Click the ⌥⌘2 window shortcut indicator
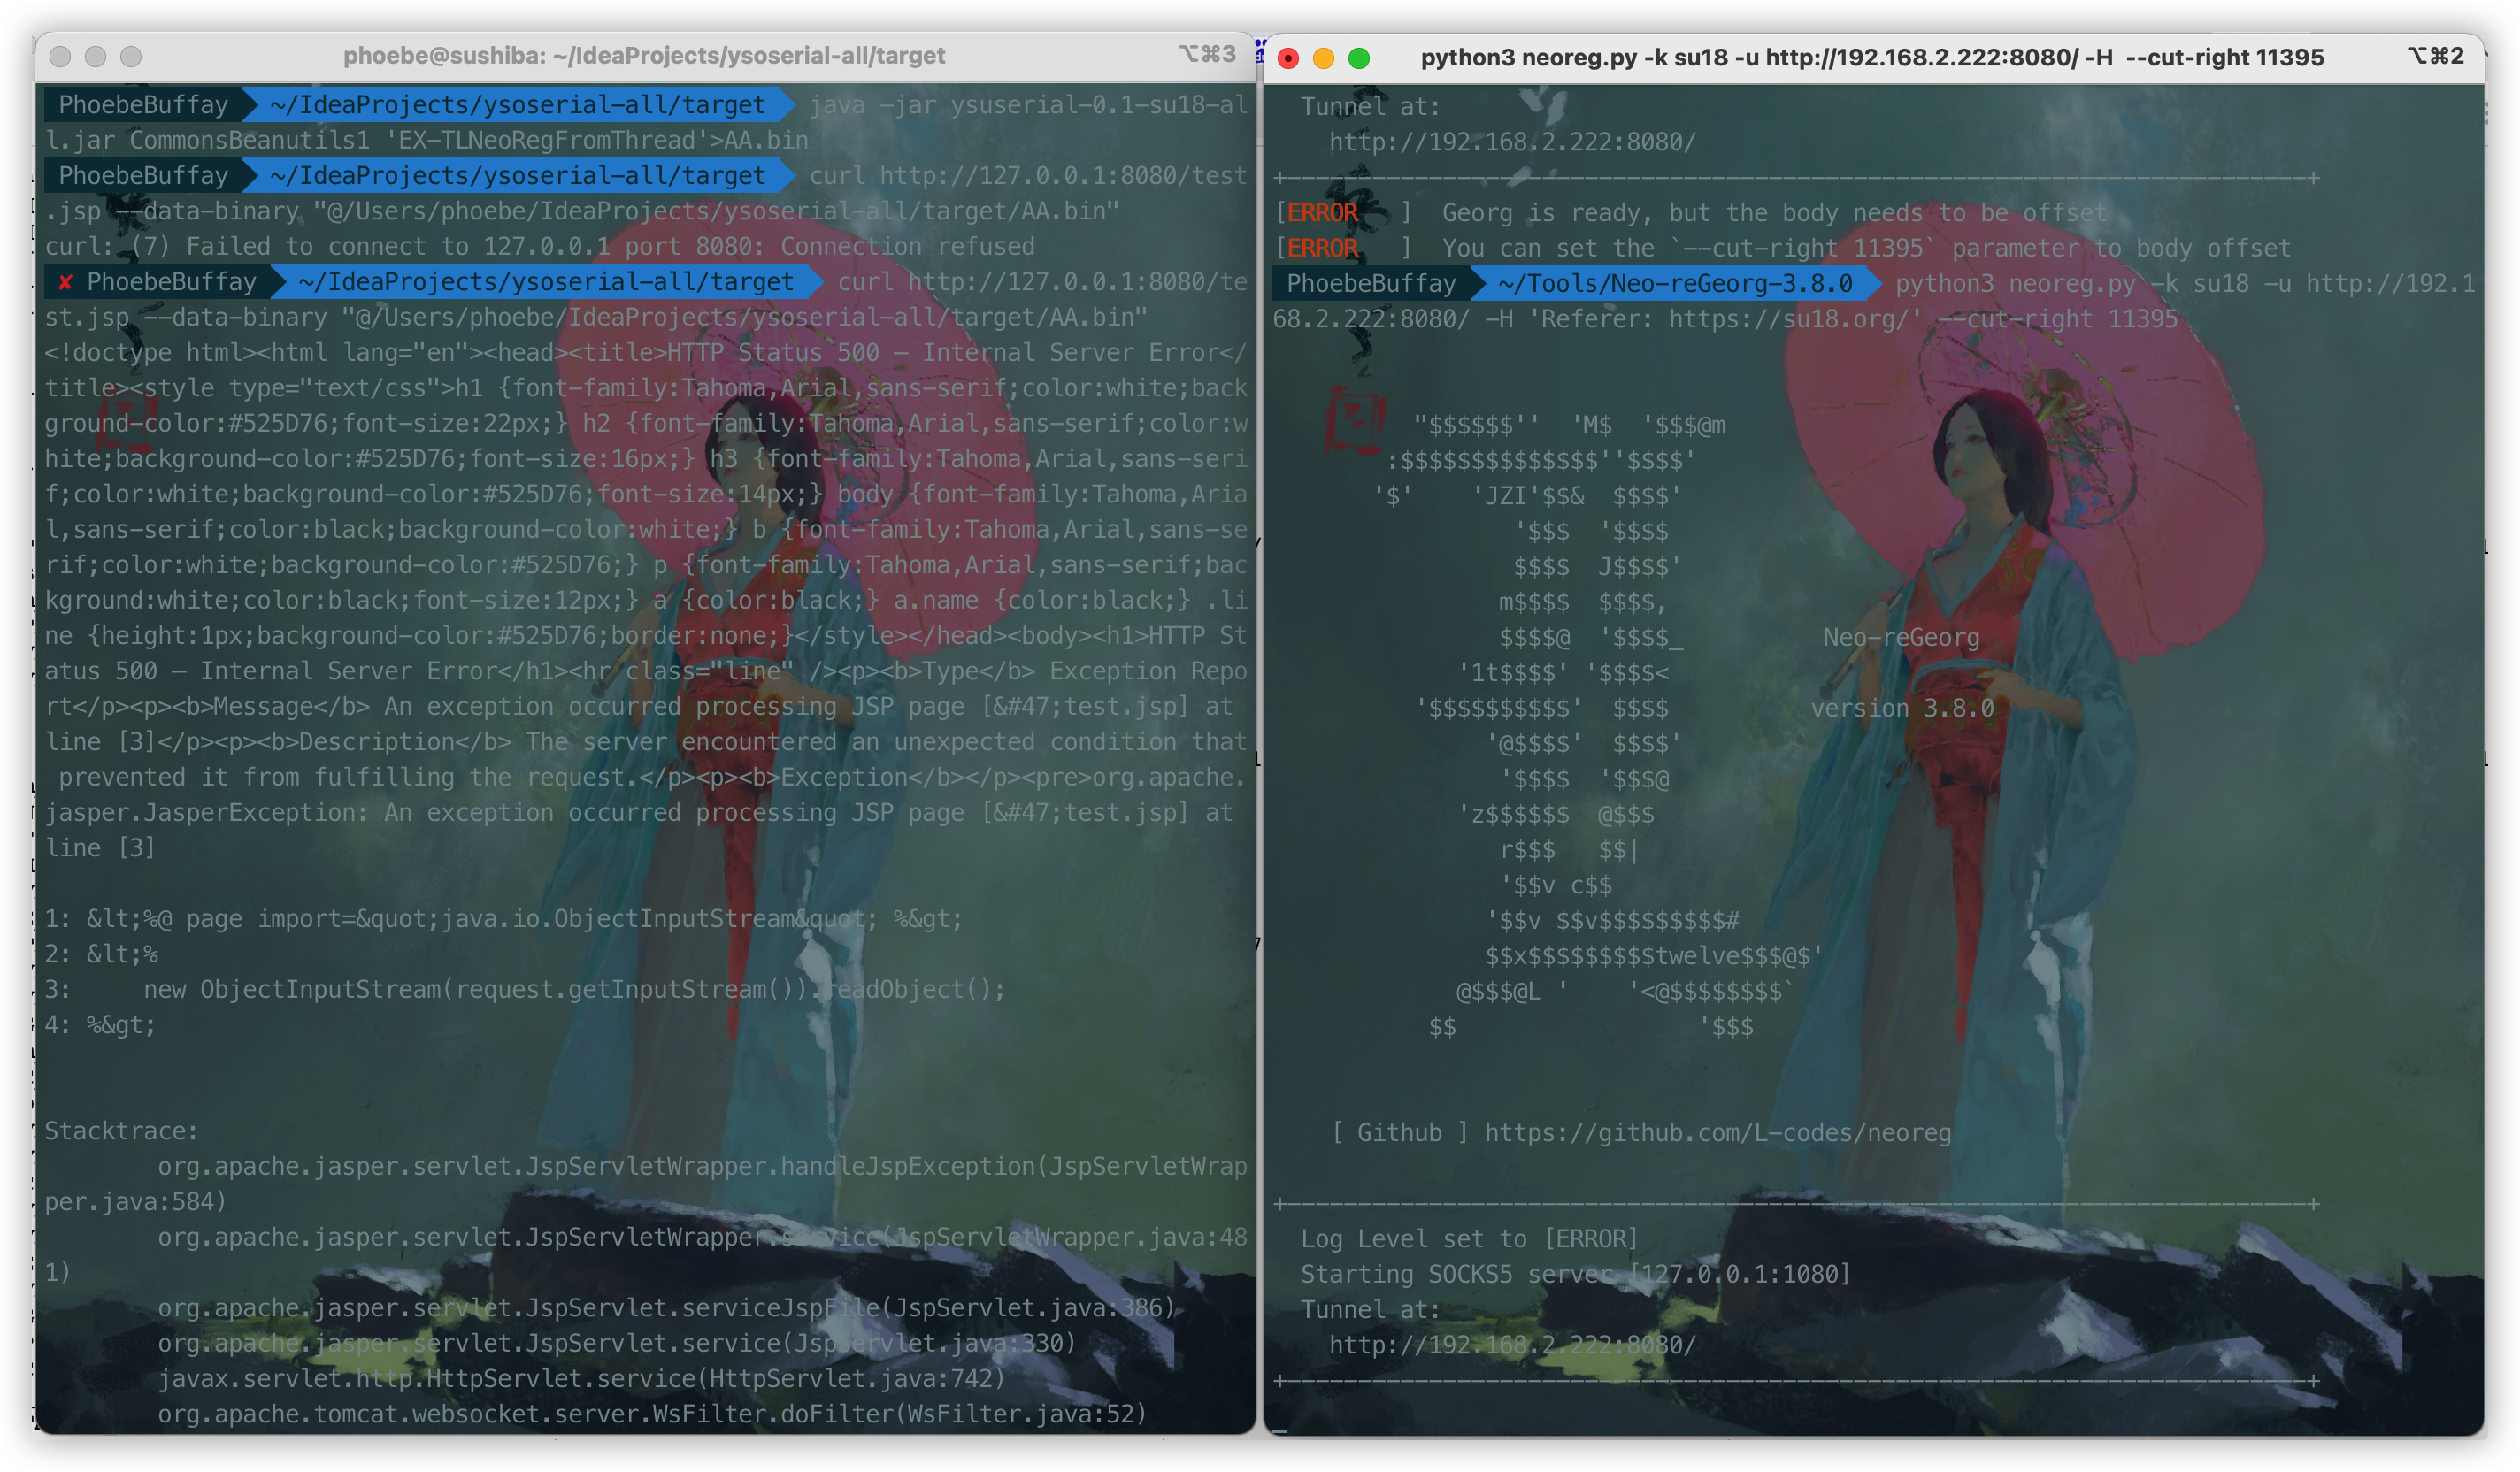 pos(2435,56)
